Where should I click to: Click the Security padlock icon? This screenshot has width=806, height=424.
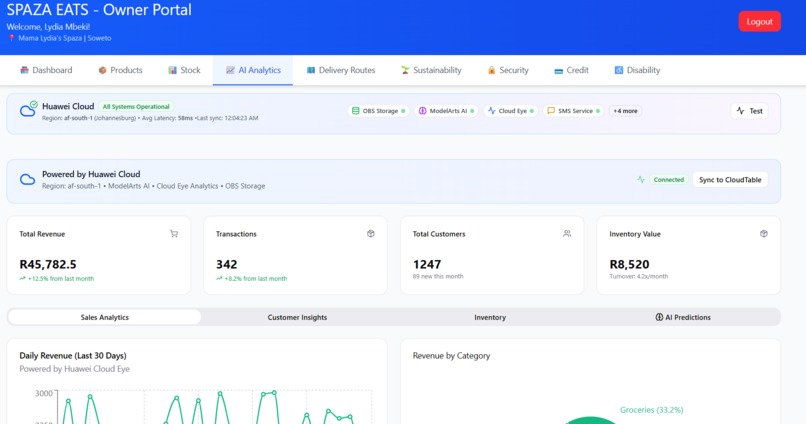(491, 70)
